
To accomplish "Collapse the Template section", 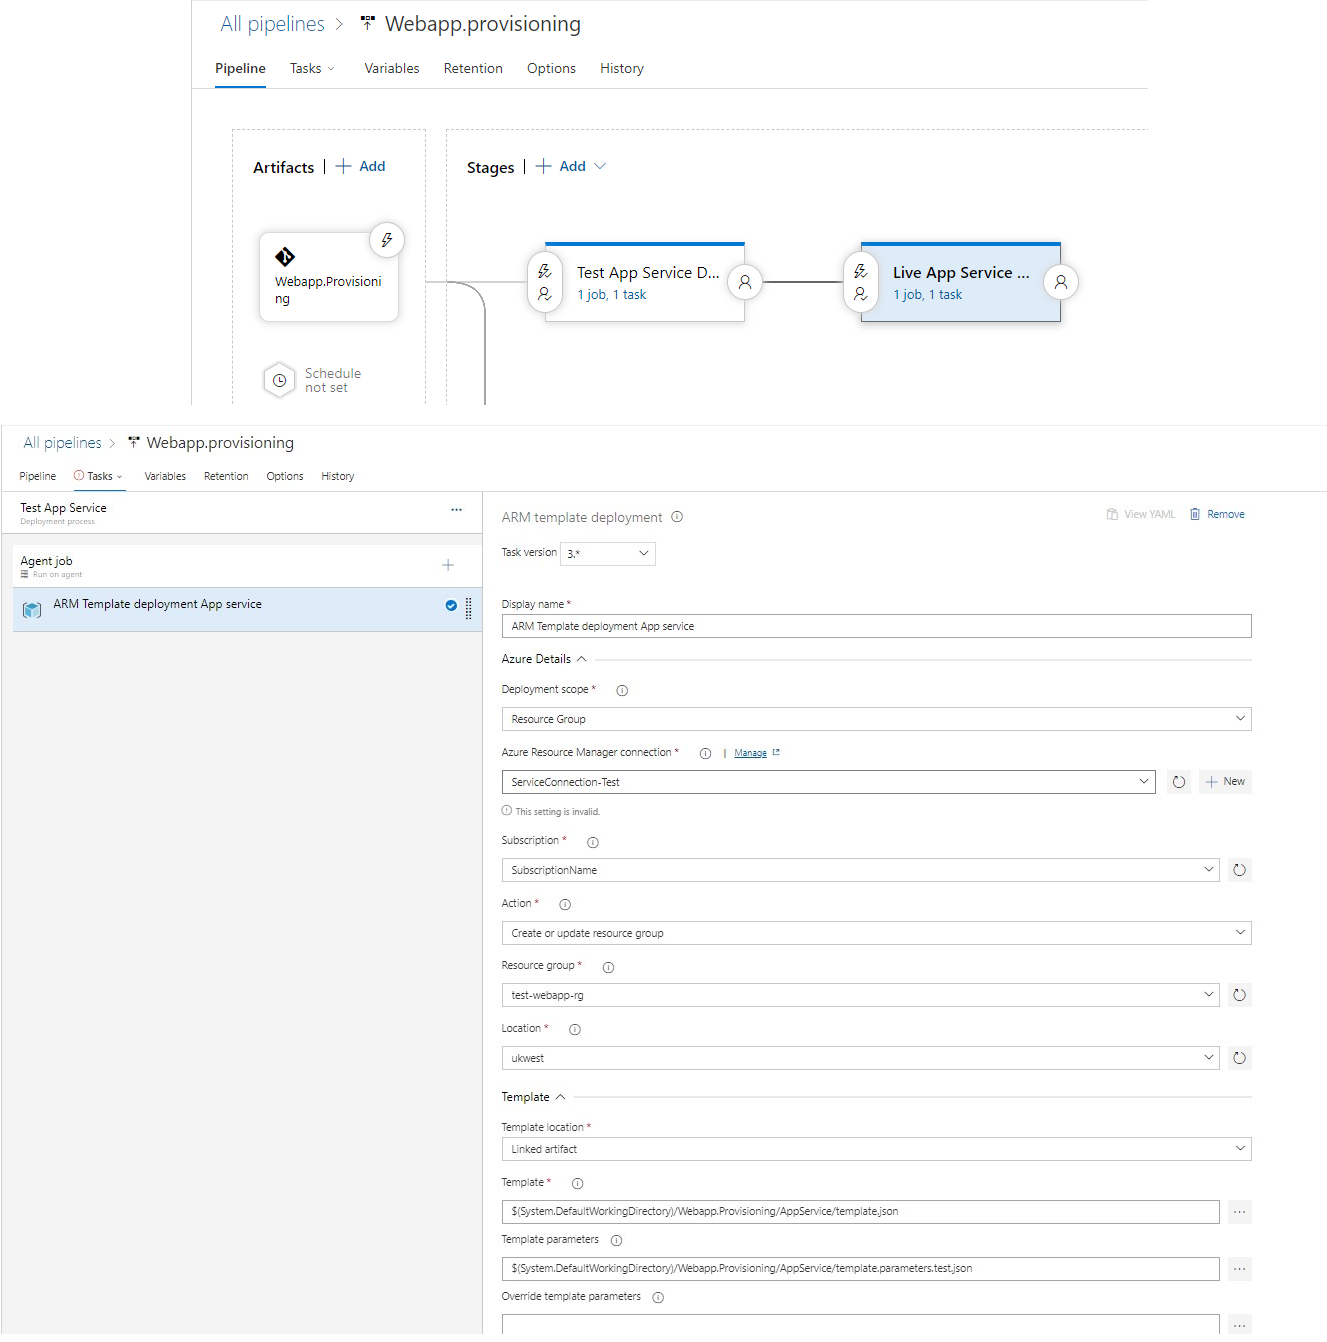I will (x=560, y=1095).
